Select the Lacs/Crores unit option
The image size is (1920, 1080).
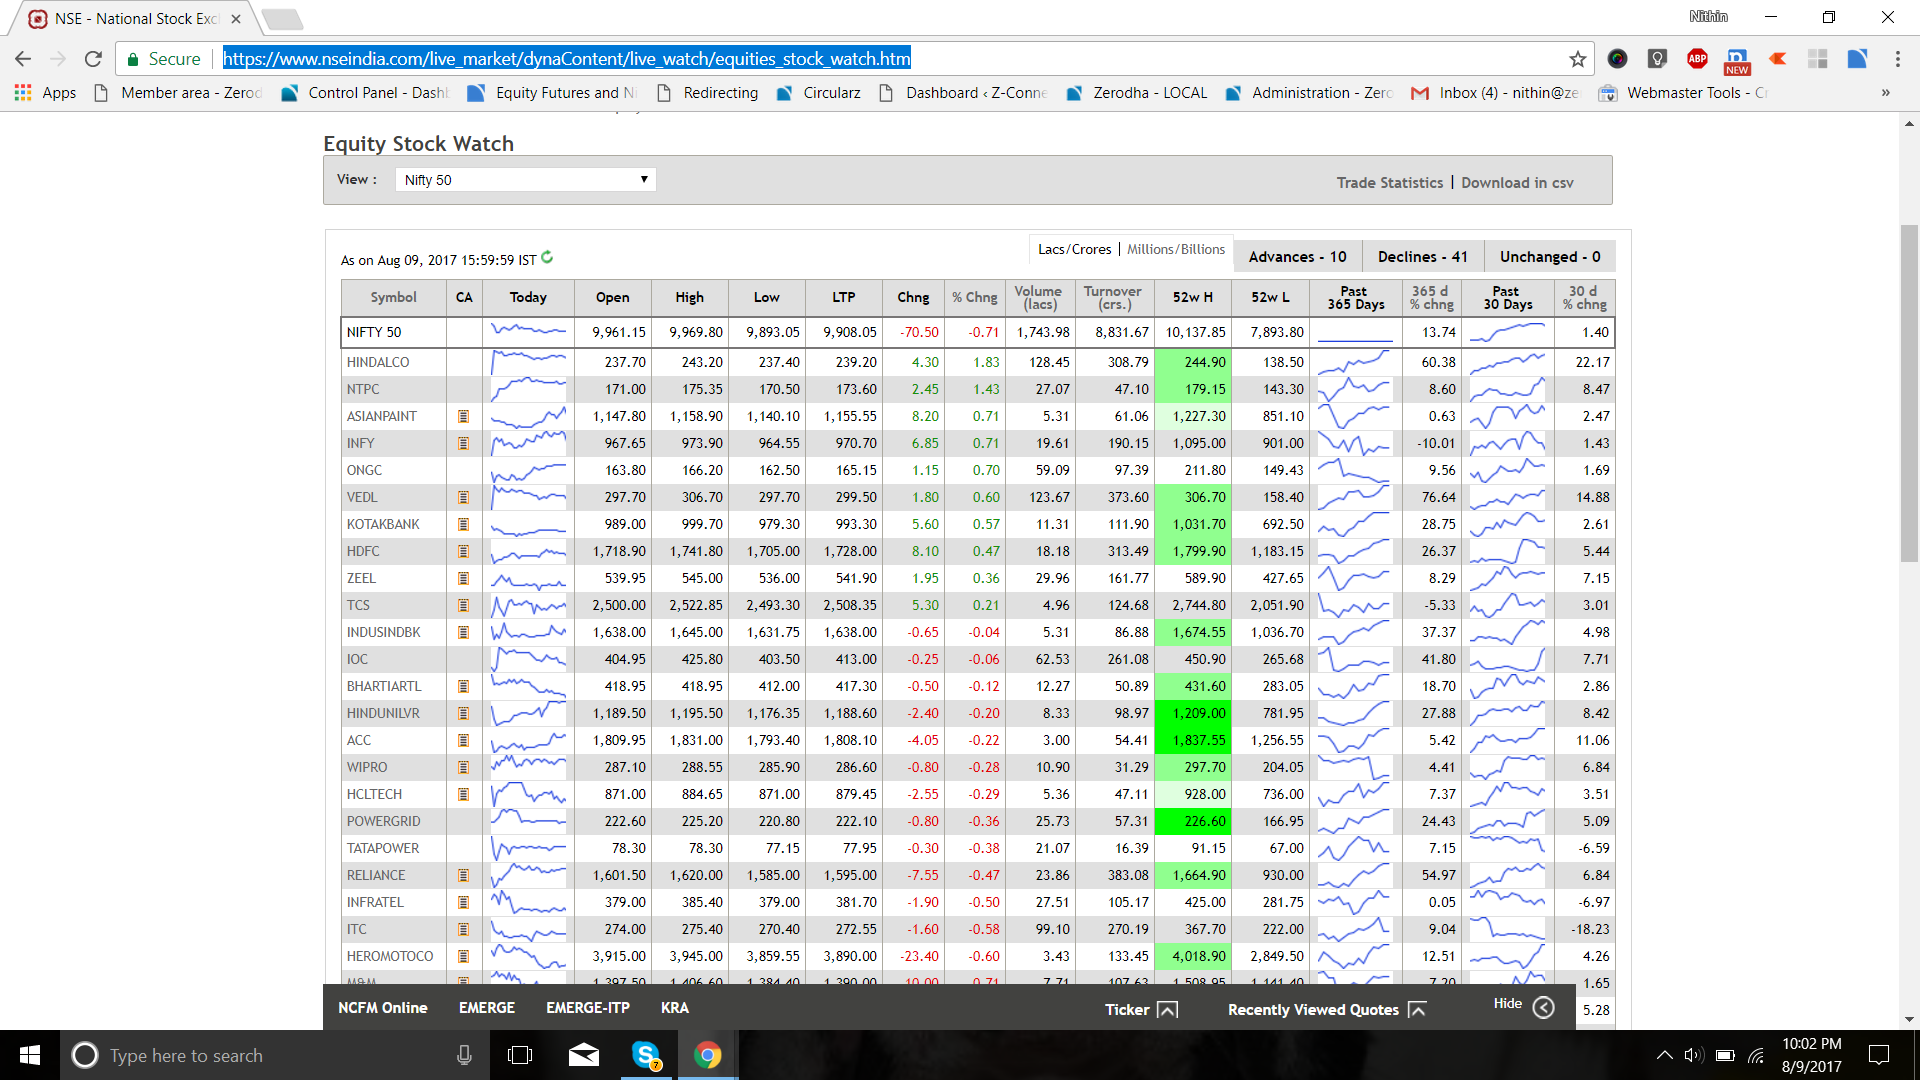1073,248
